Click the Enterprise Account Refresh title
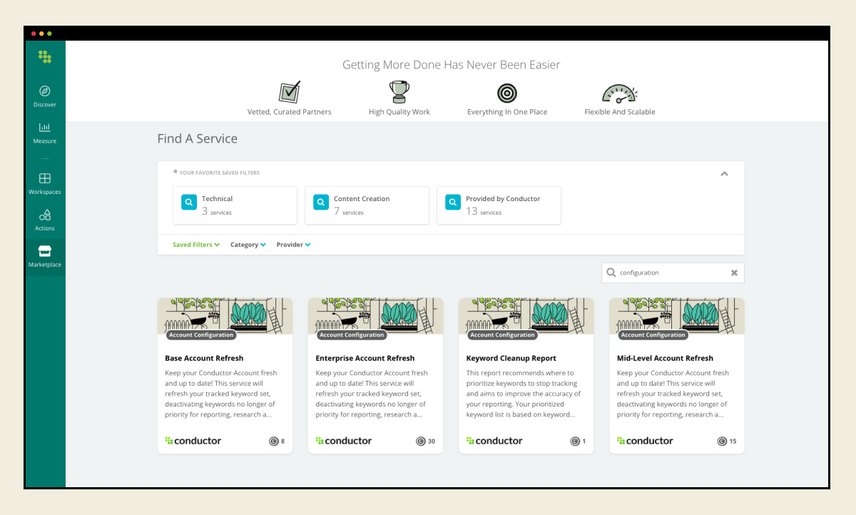Image resolution: width=856 pixels, height=515 pixels. coord(365,358)
